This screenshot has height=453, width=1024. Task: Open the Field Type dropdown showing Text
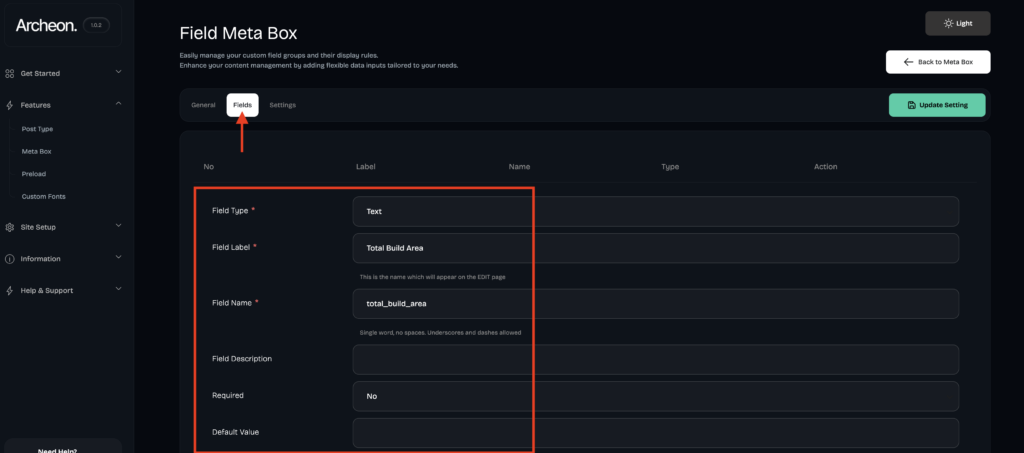pyautogui.click(x=656, y=211)
